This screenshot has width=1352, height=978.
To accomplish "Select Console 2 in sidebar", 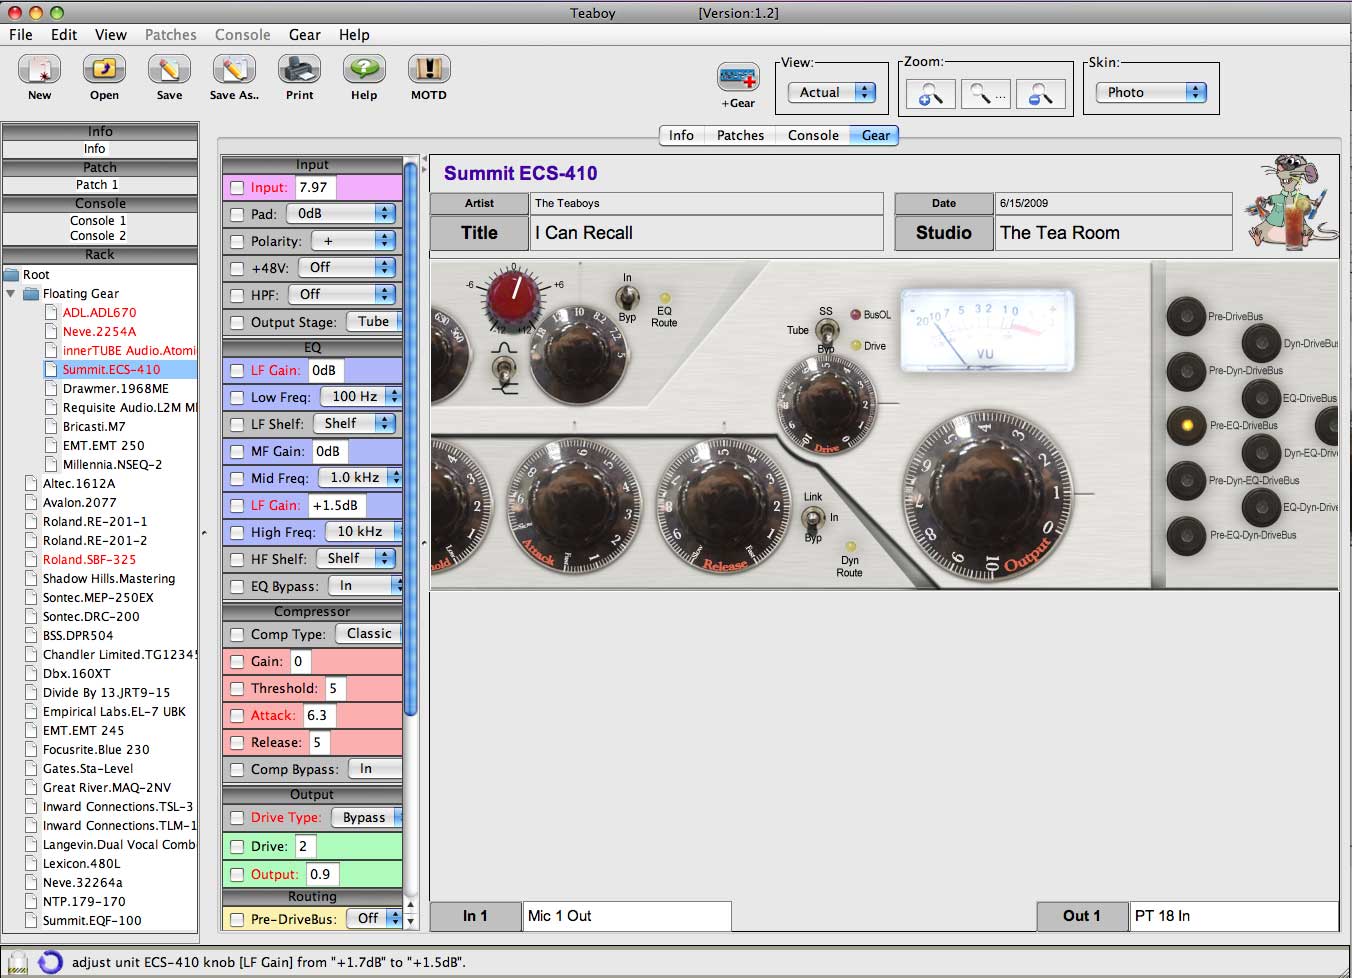I will tap(98, 236).
